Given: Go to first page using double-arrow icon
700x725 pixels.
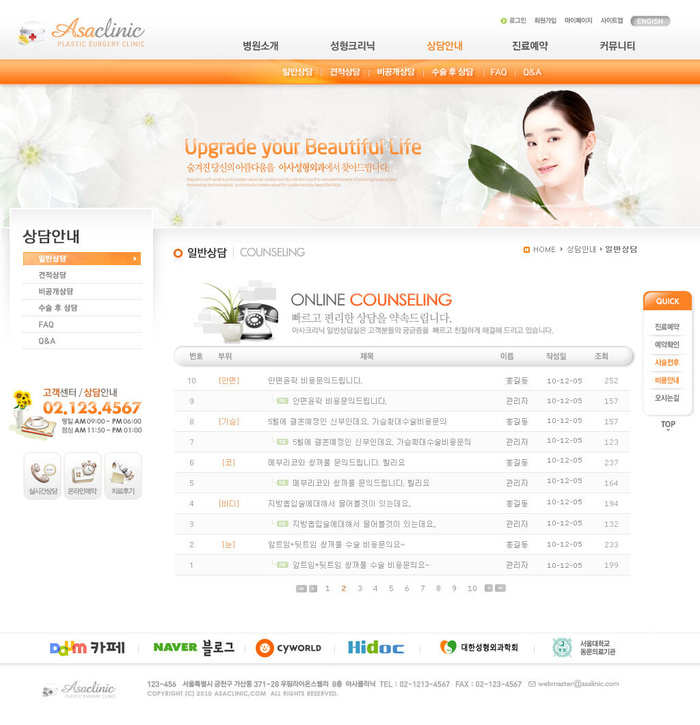Looking at the screenshot, I should [x=300, y=588].
